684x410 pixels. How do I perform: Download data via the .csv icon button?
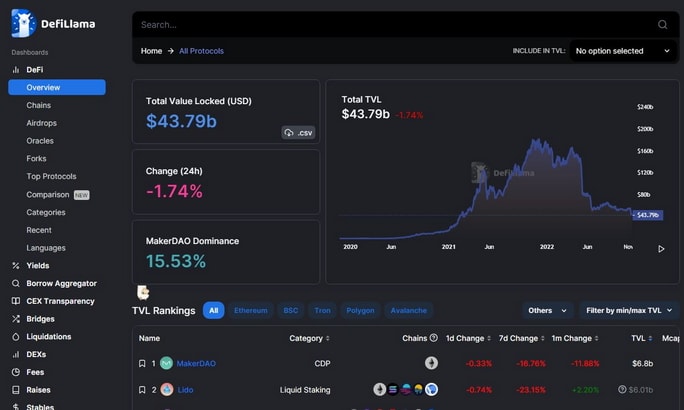click(298, 133)
